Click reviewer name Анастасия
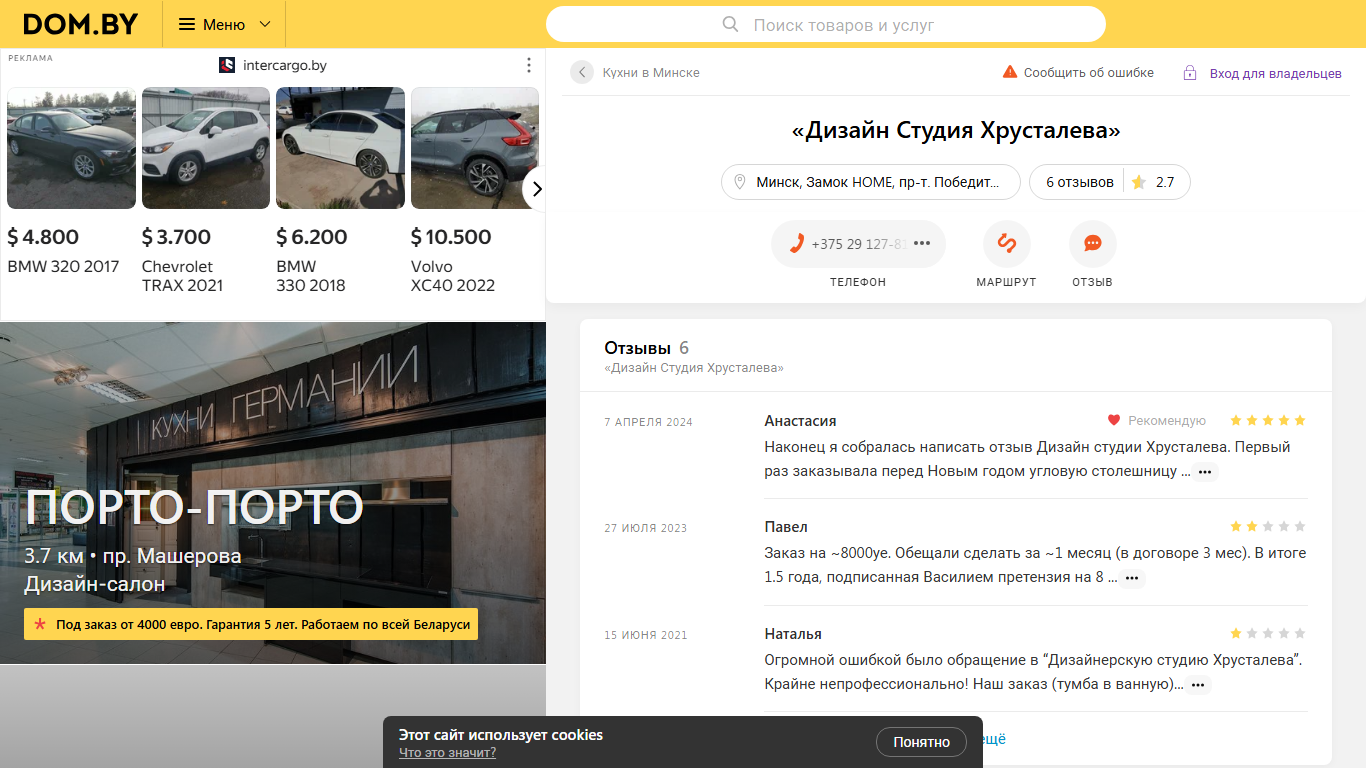This screenshot has width=1366, height=768. 800,421
